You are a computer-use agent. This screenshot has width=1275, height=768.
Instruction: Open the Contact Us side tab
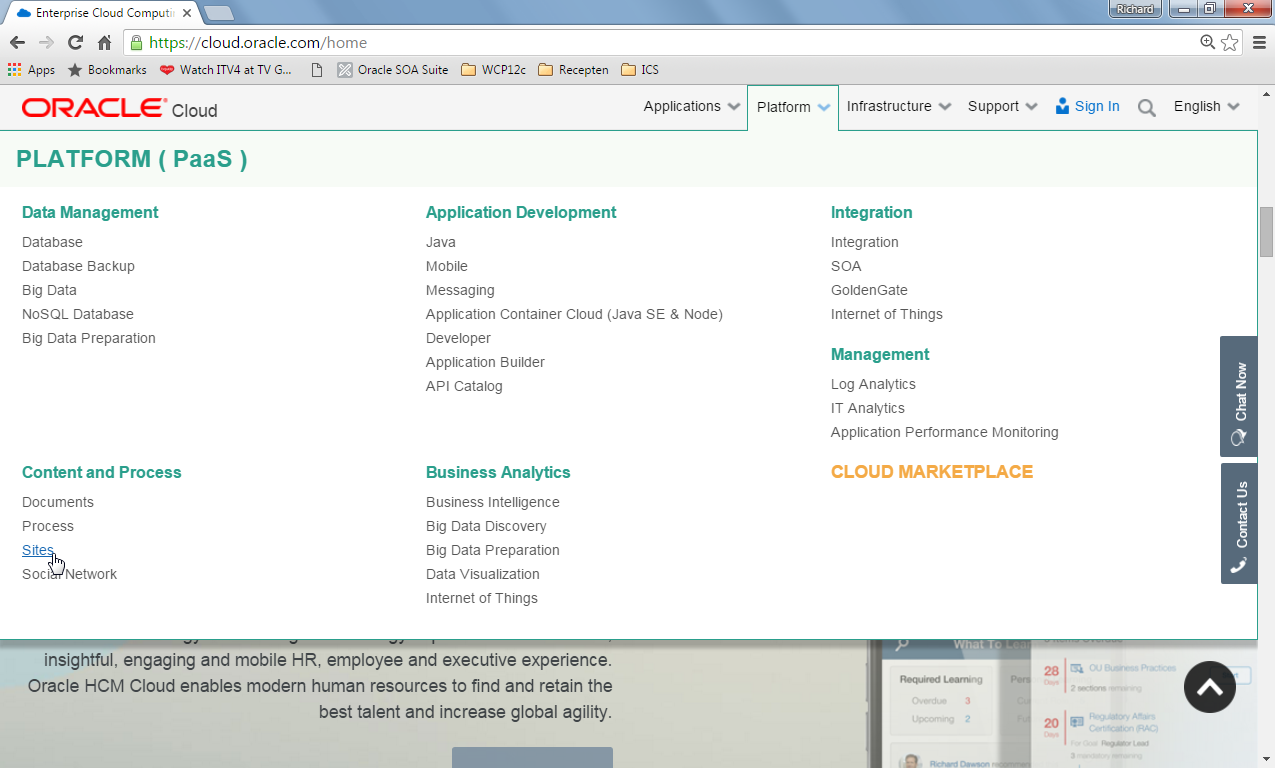pyautogui.click(x=1238, y=523)
